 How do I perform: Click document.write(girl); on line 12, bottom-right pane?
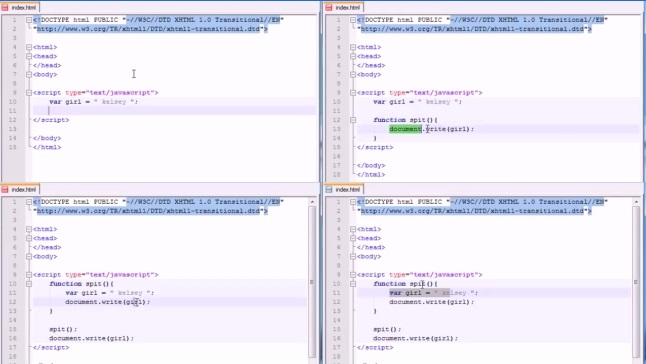tap(432, 302)
